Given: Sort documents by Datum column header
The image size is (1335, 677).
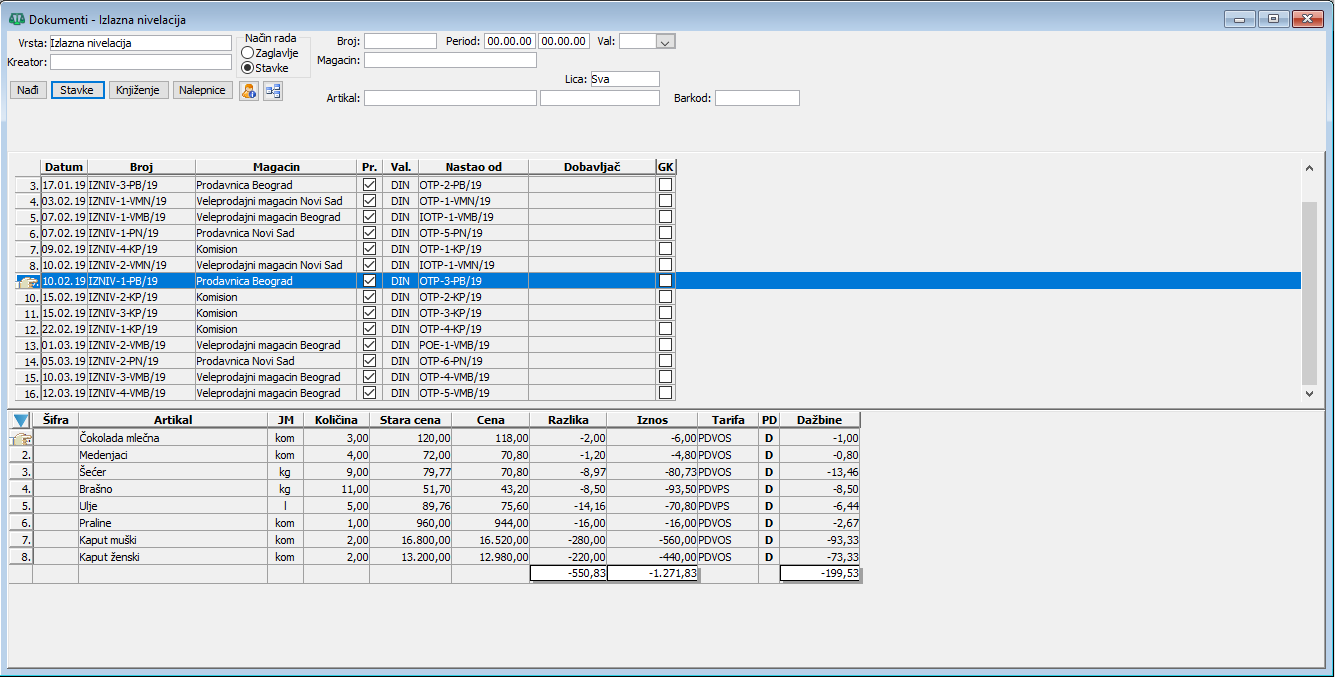Looking at the screenshot, I should [x=64, y=167].
